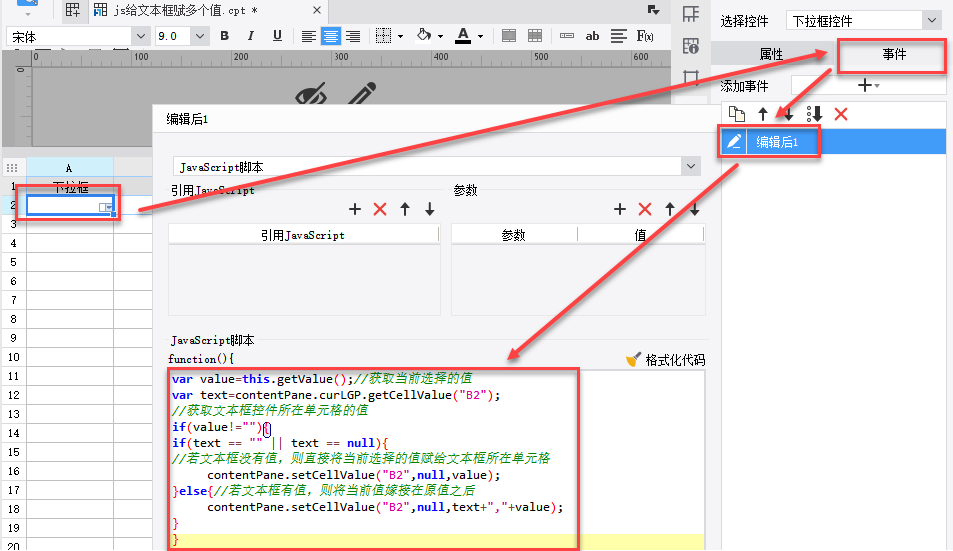Open the cell element panel icon on the right sidebar
This screenshot has height=551, width=953.
(x=690, y=14)
